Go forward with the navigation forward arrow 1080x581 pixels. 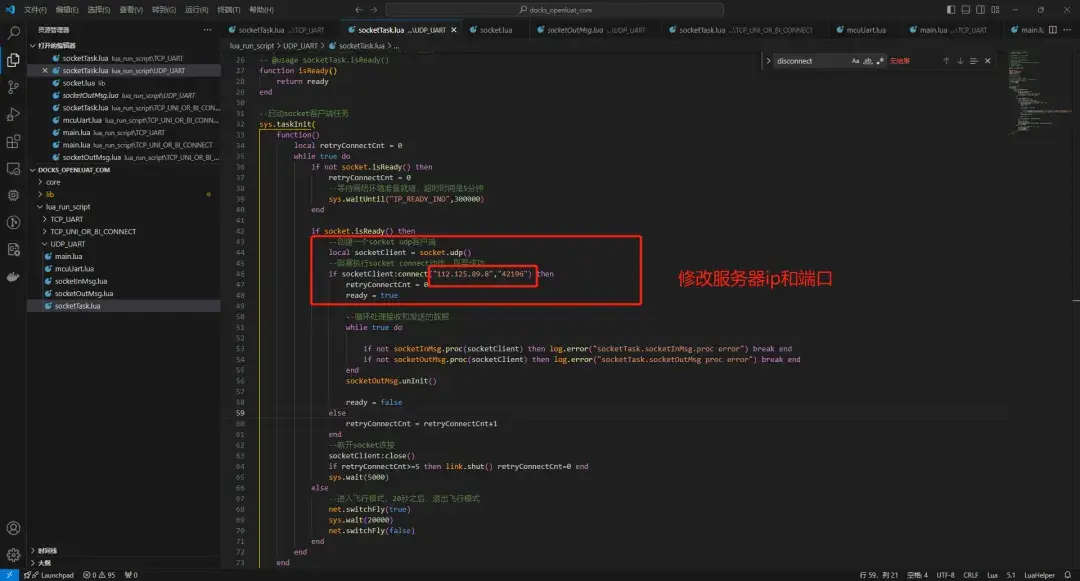pos(374,10)
